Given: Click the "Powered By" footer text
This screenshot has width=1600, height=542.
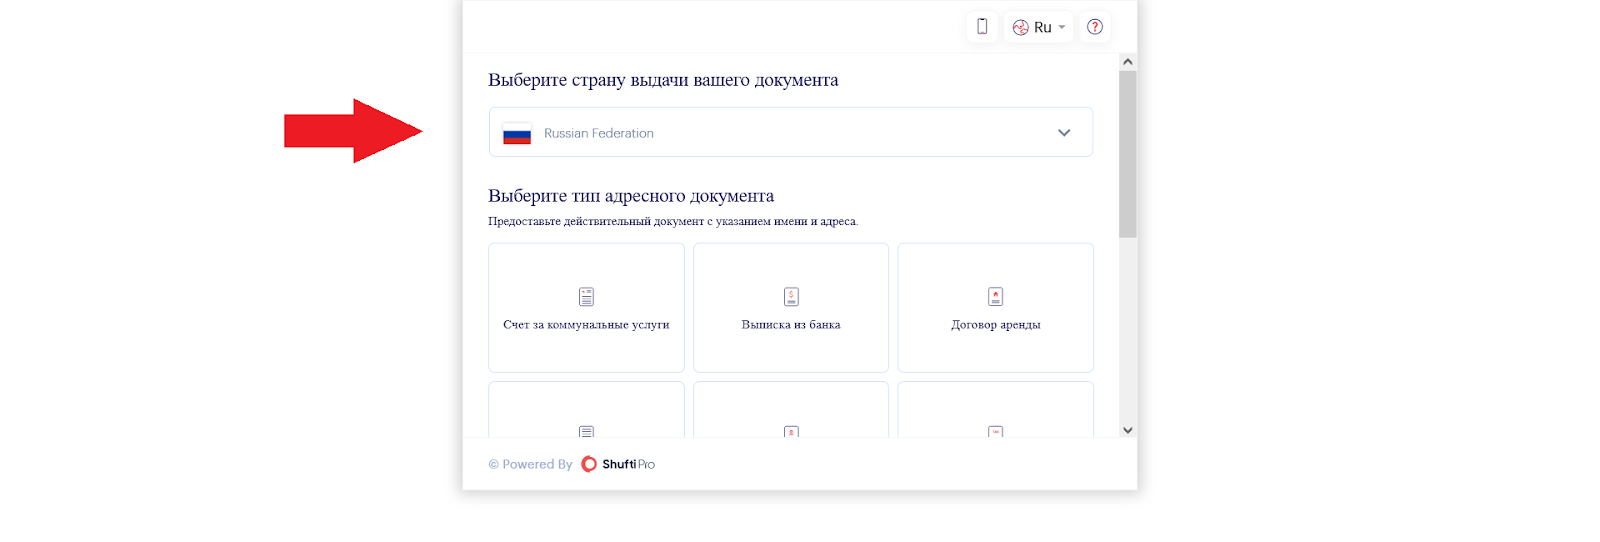Looking at the screenshot, I should point(530,464).
